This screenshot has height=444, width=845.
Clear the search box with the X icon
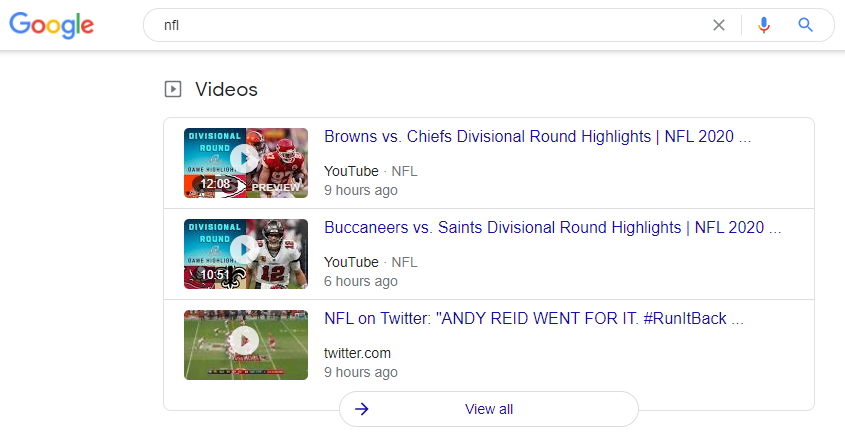718,25
